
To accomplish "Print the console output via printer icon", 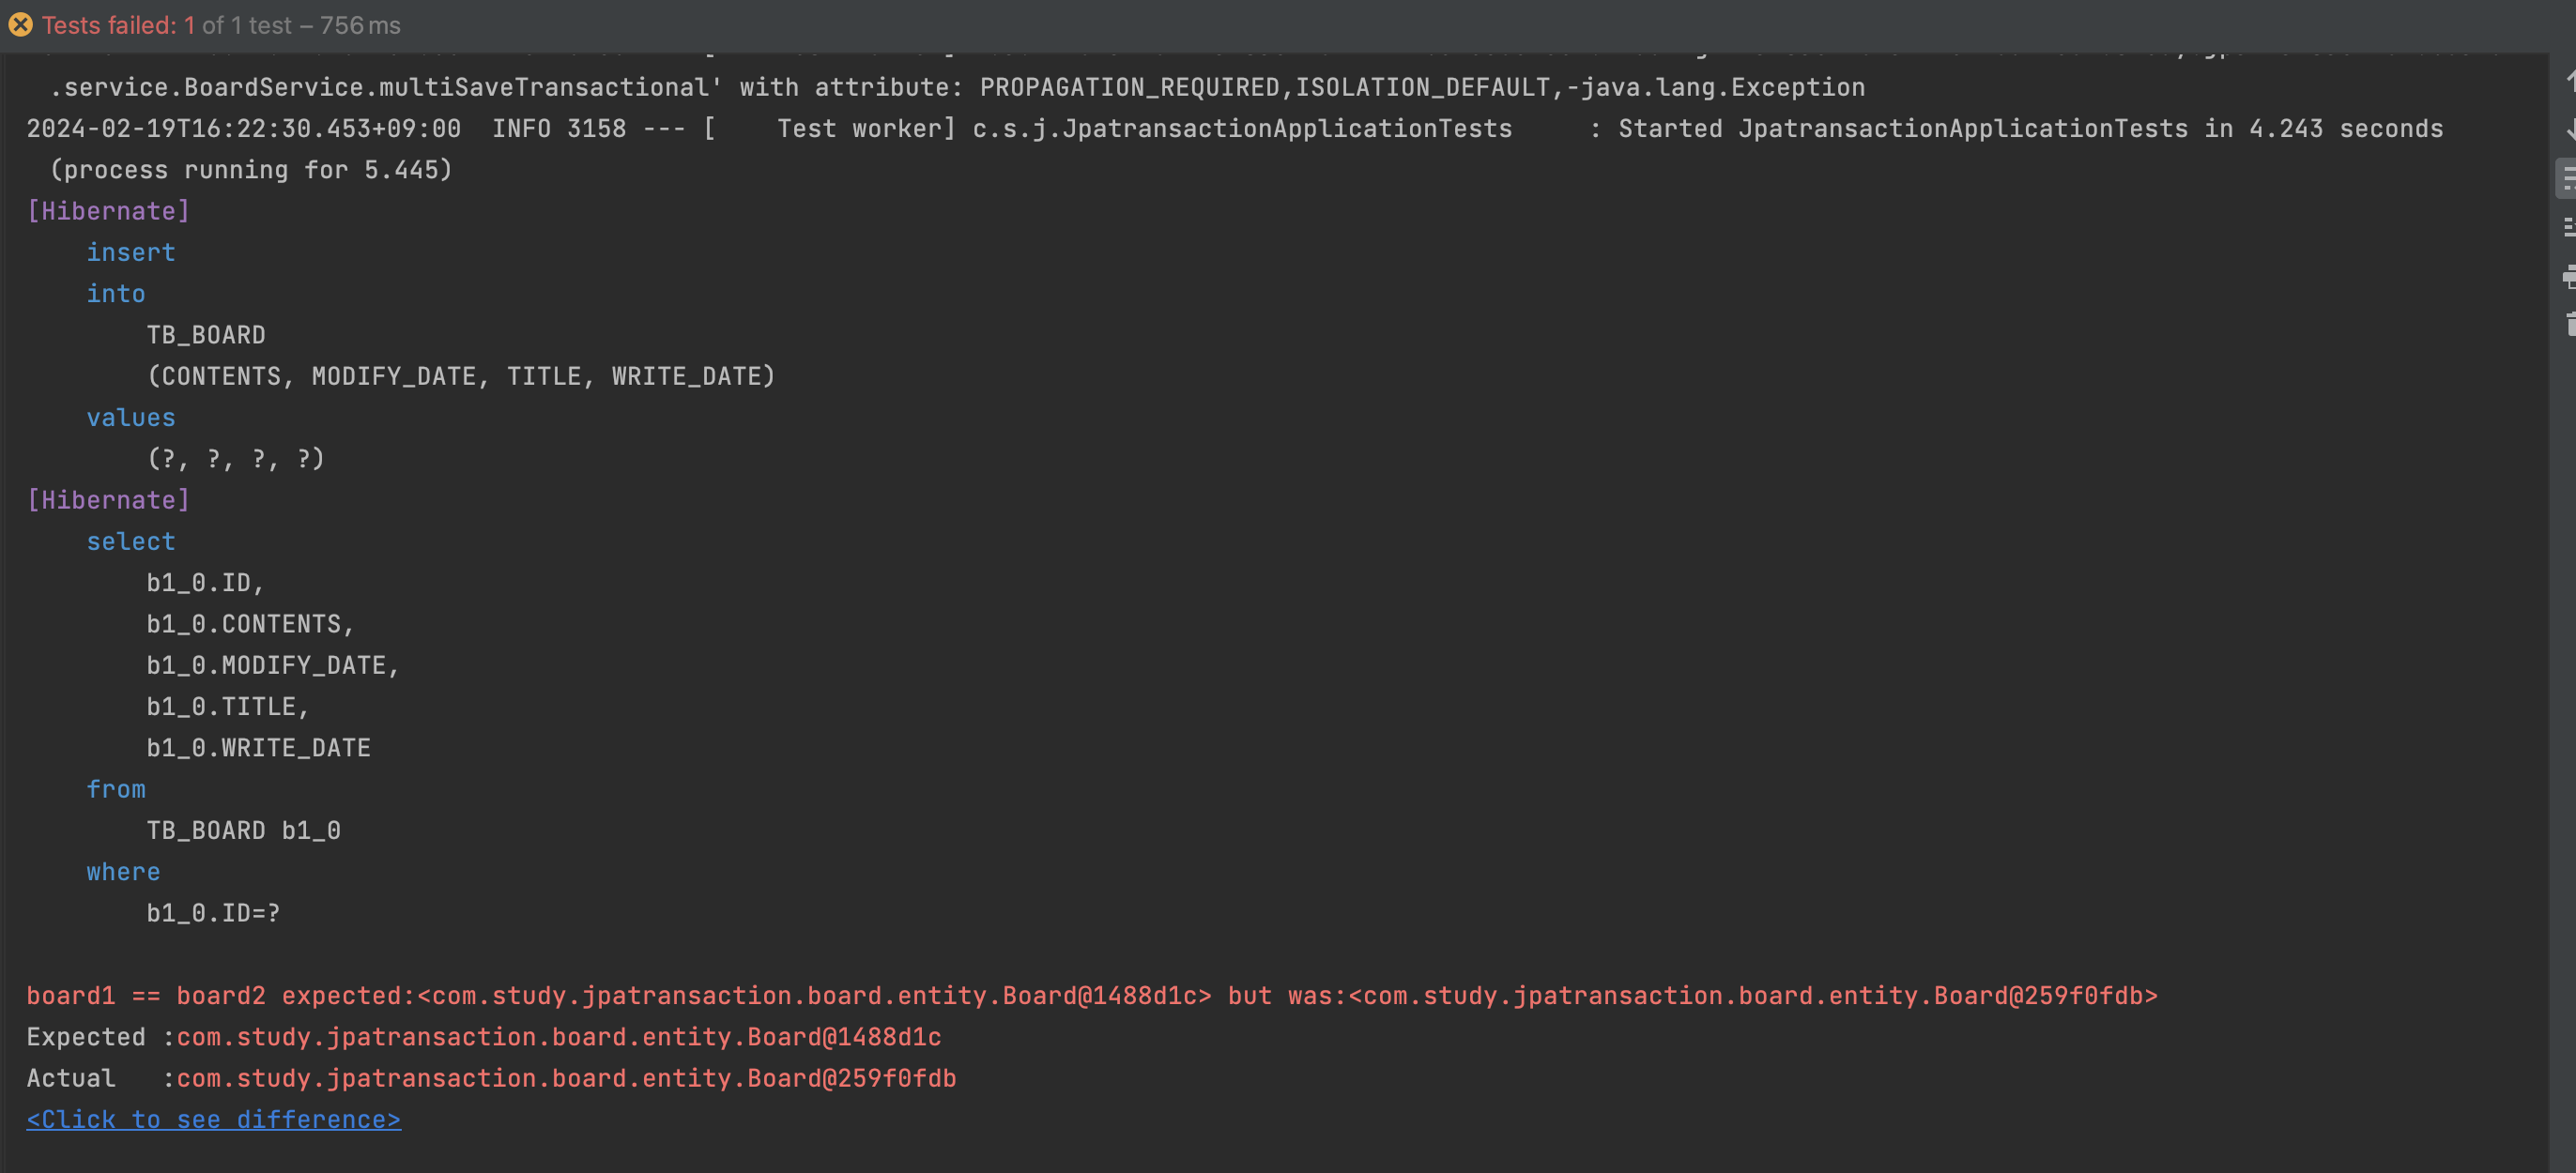I will [2568, 277].
